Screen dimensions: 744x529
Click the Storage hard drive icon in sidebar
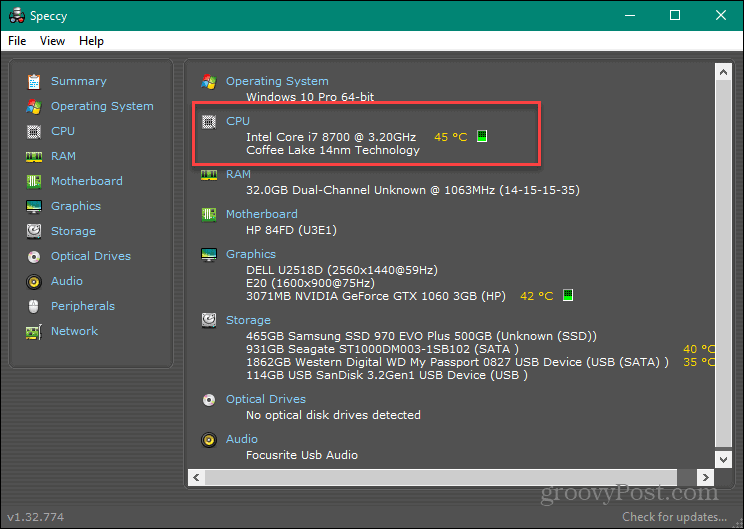point(34,231)
